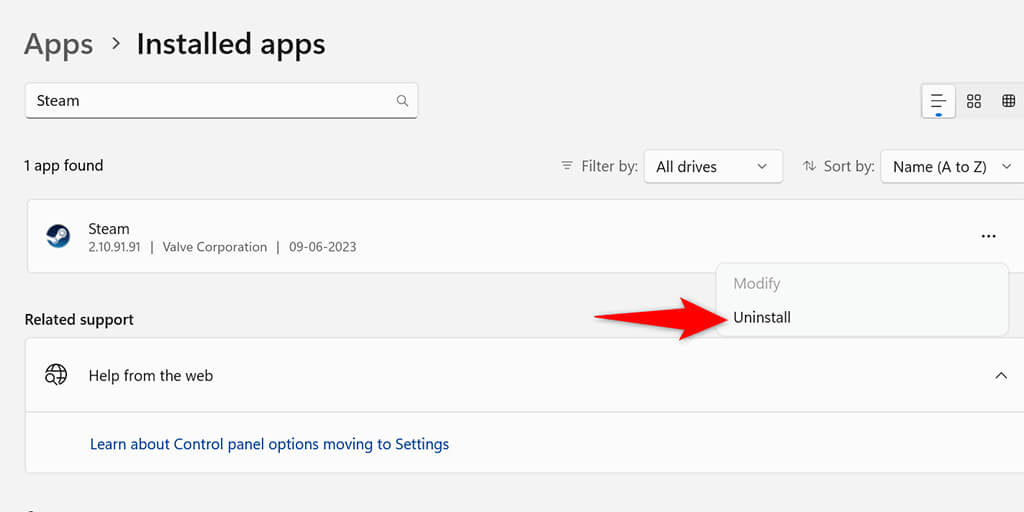Viewport: 1024px width, 512px height.
Task: Click the search magnifier icon
Action: click(x=402, y=101)
